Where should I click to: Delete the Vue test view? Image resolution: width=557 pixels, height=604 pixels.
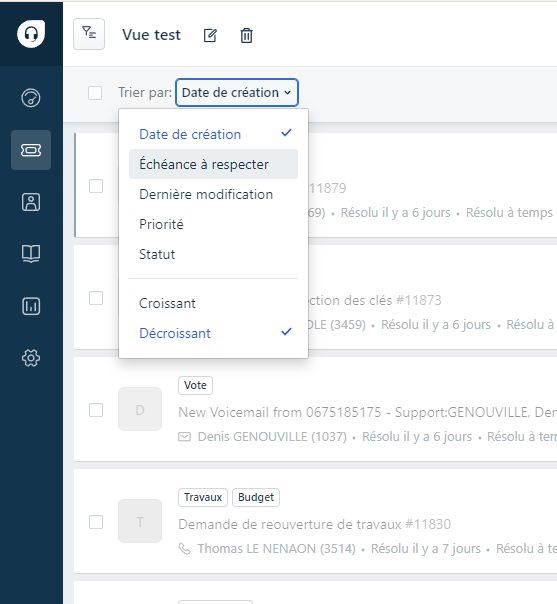coord(247,35)
